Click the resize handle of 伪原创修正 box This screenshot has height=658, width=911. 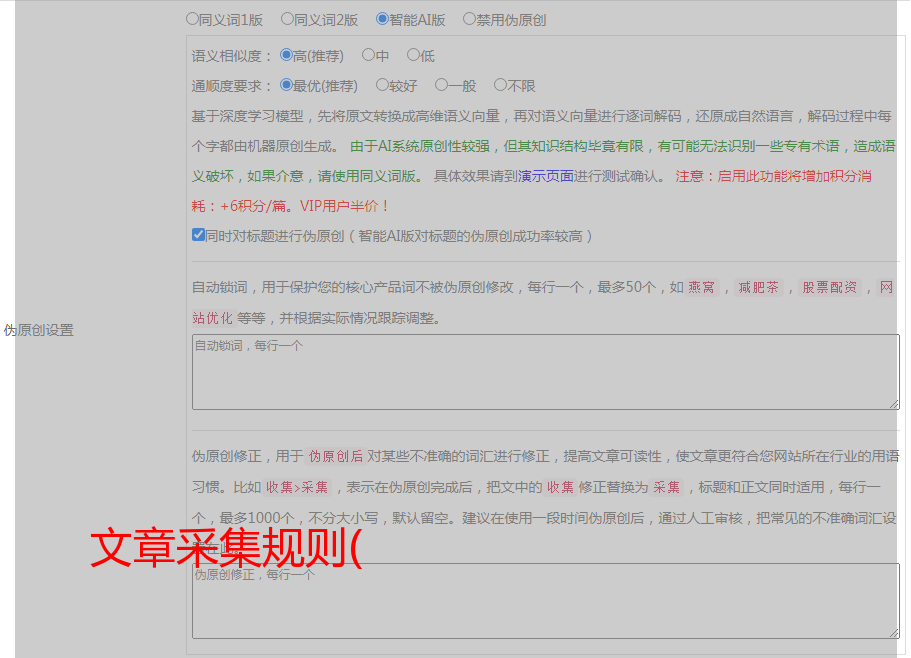[x=894, y=633]
